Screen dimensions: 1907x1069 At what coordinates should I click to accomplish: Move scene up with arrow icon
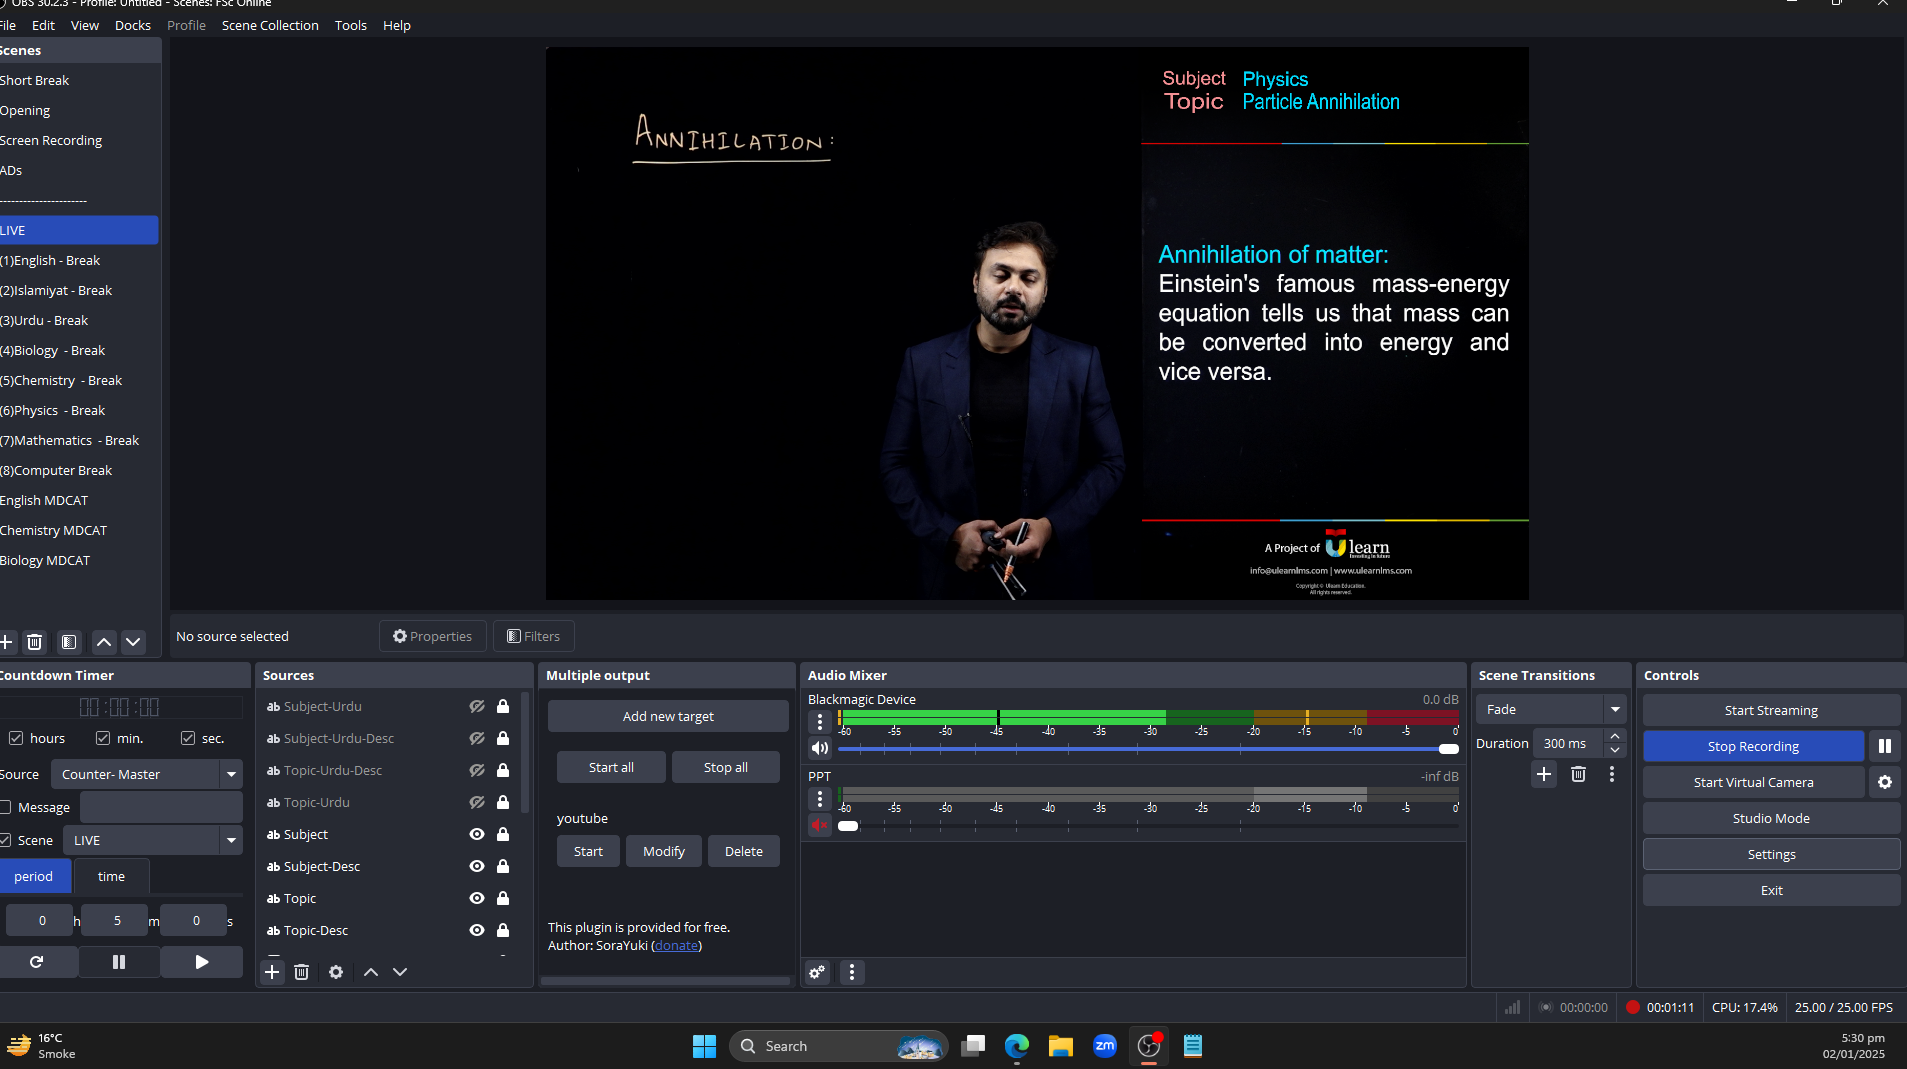click(x=104, y=642)
